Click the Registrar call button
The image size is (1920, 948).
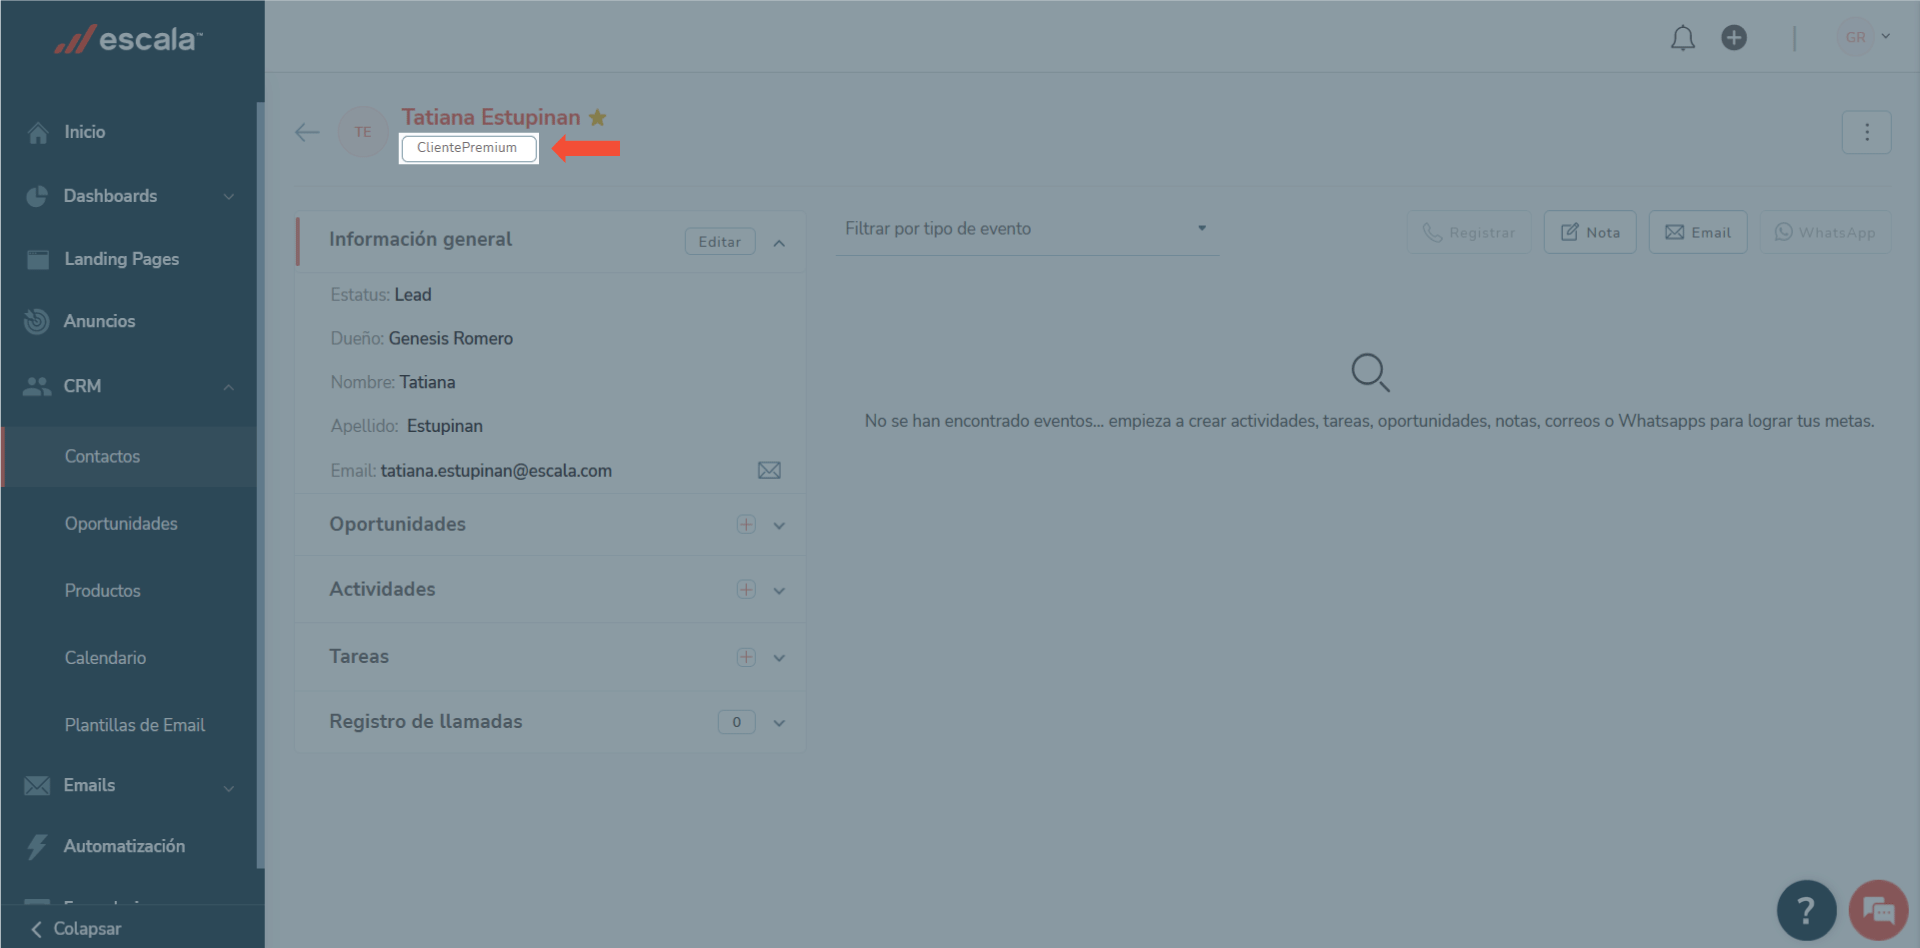1469,232
